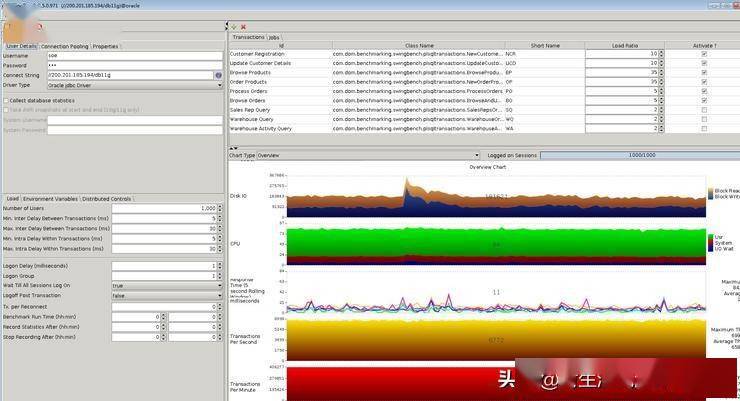Click the CPU chart legend color icon
Screen dimensions: 740x401
pos(709,241)
